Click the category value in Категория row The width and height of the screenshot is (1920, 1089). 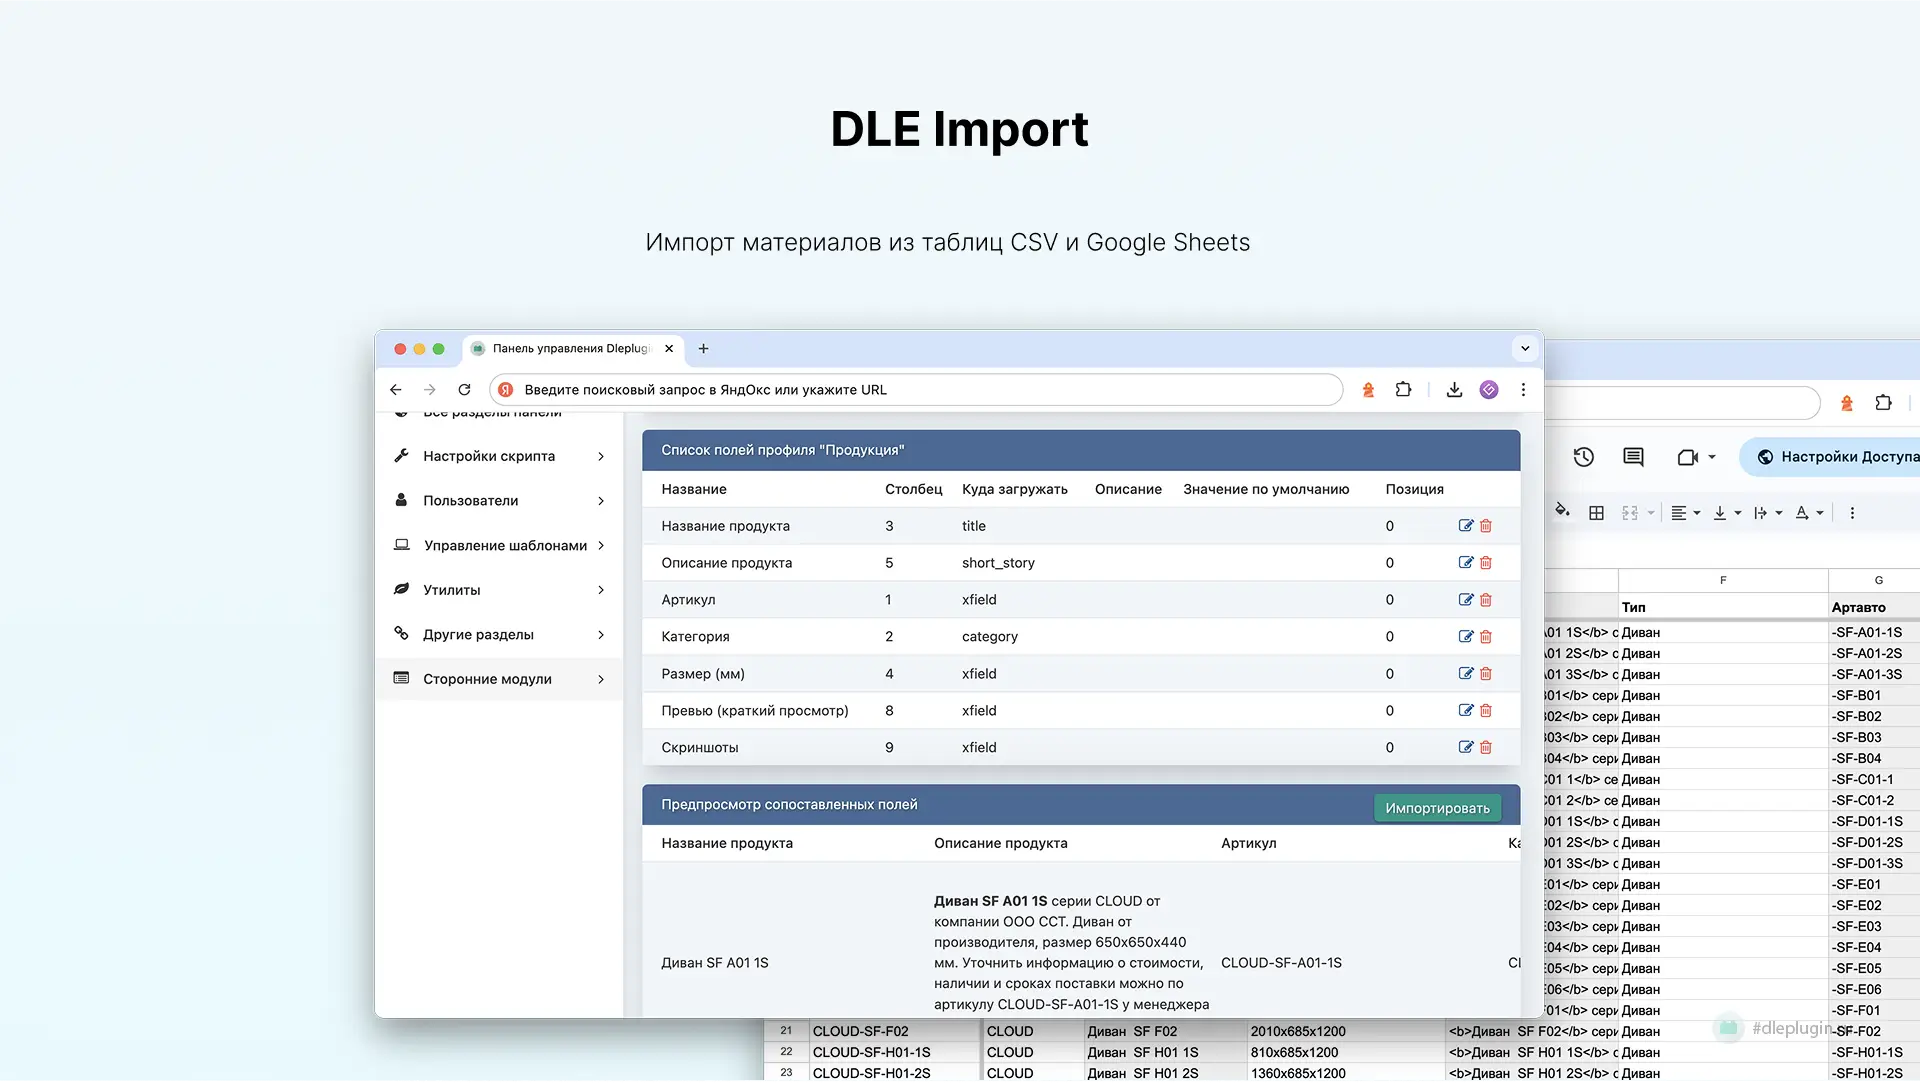(990, 637)
